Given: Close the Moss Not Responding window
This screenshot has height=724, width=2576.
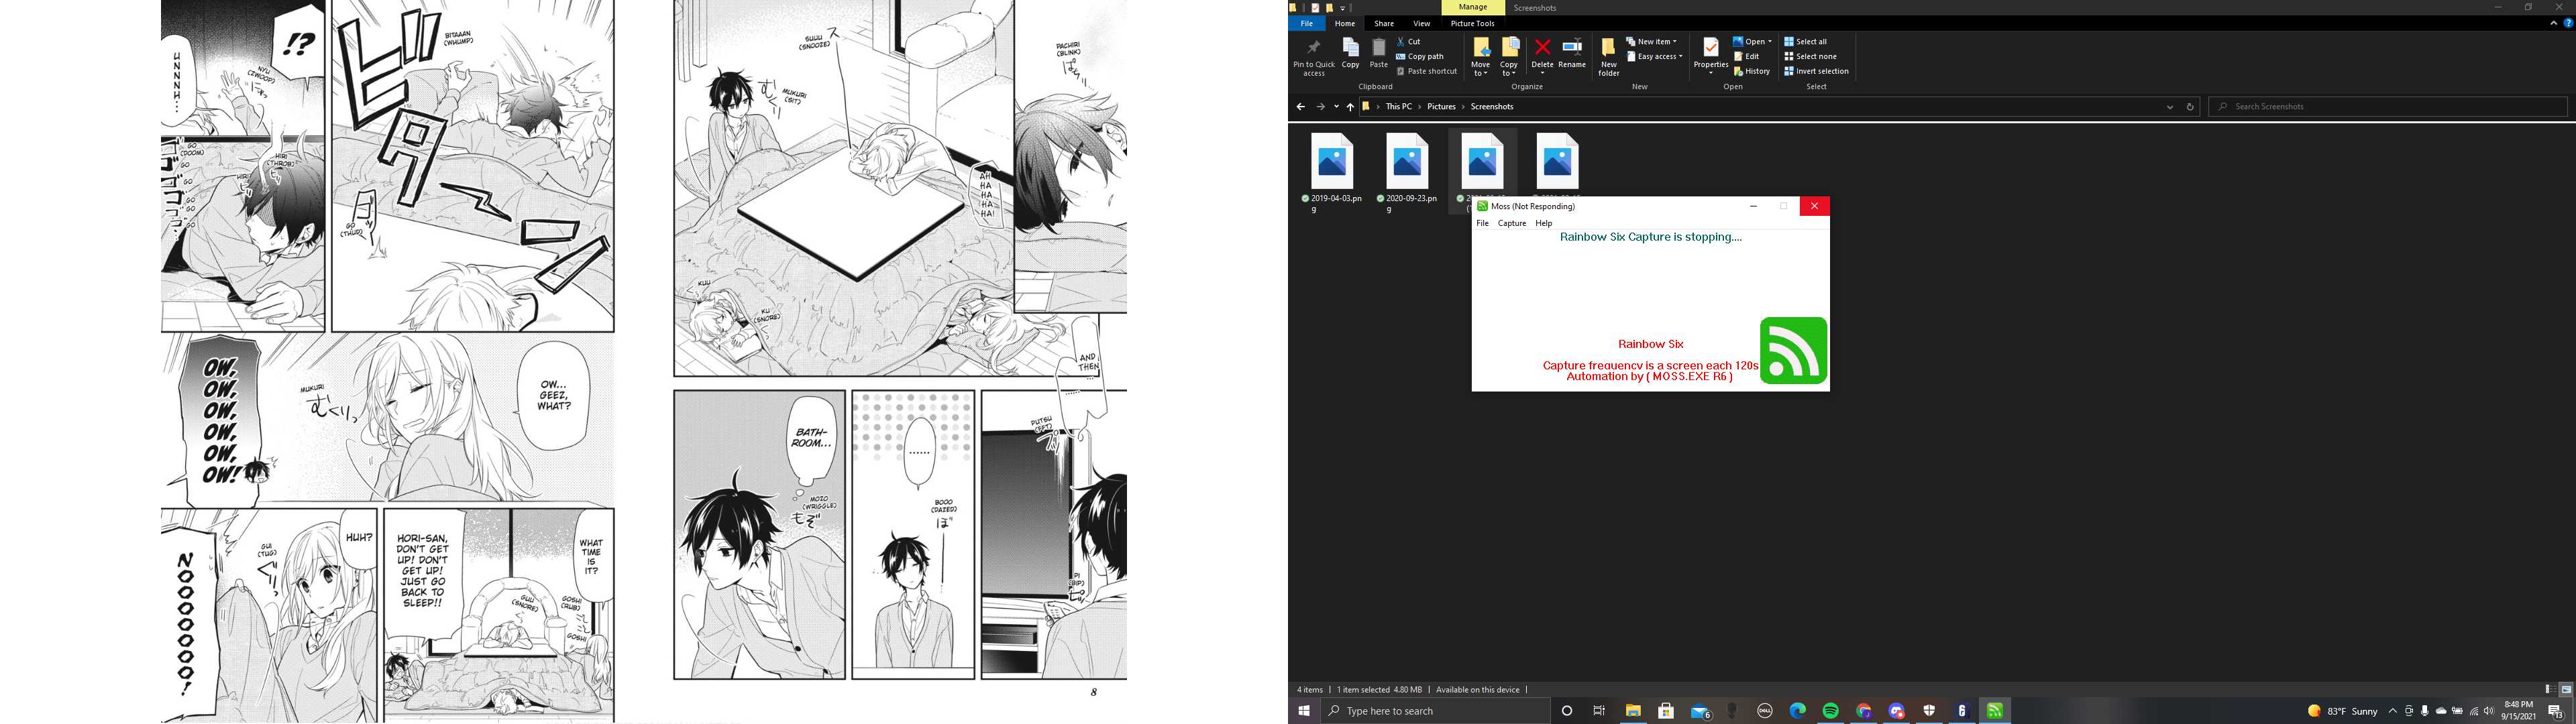Looking at the screenshot, I should [1814, 206].
